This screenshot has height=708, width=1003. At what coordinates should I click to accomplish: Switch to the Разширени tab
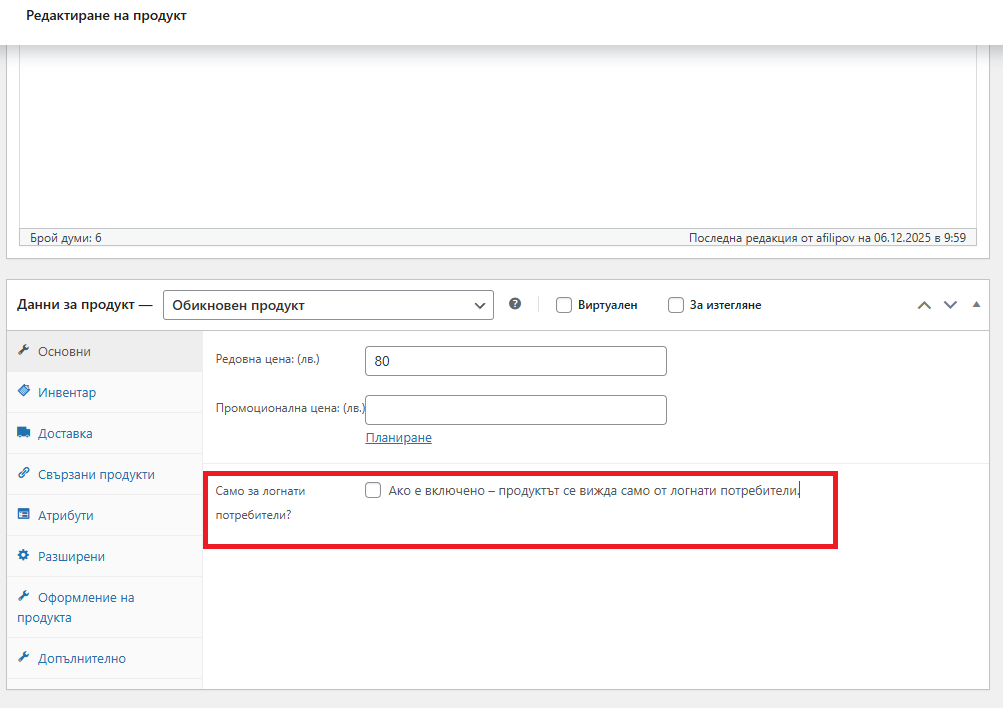click(x=71, y=556)
